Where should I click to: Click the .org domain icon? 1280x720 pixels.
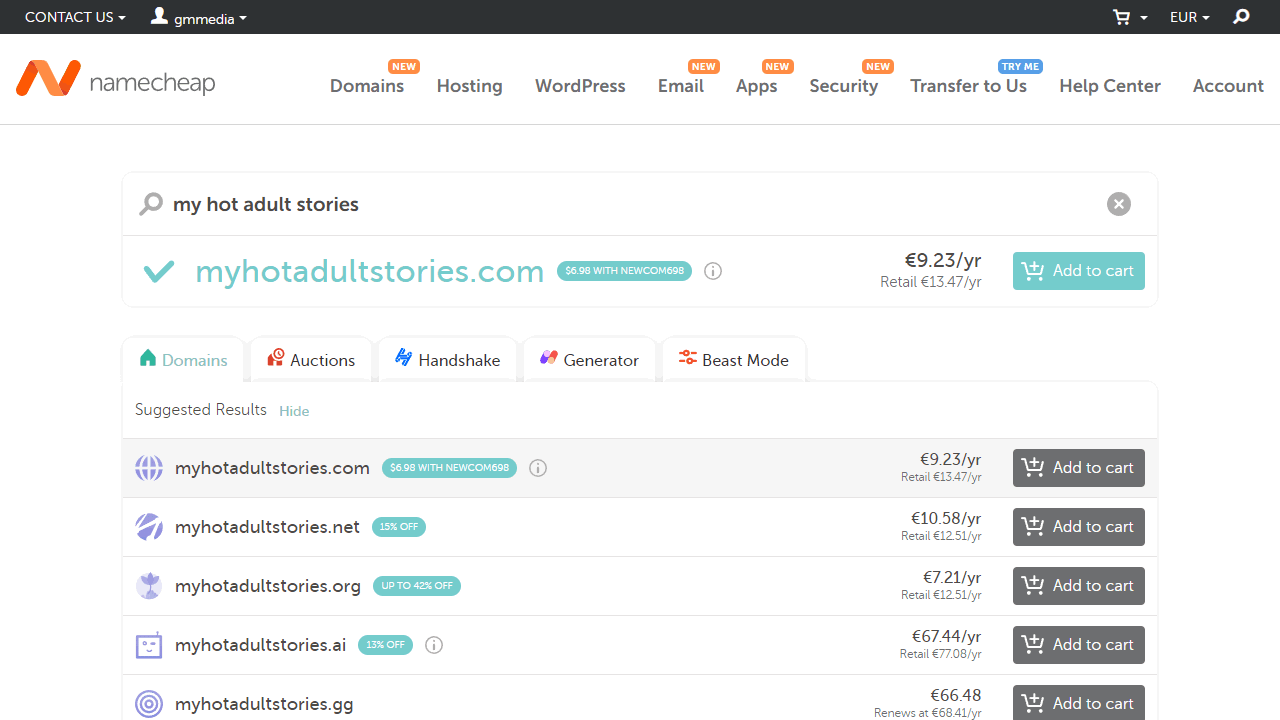(x=149, y=586)
